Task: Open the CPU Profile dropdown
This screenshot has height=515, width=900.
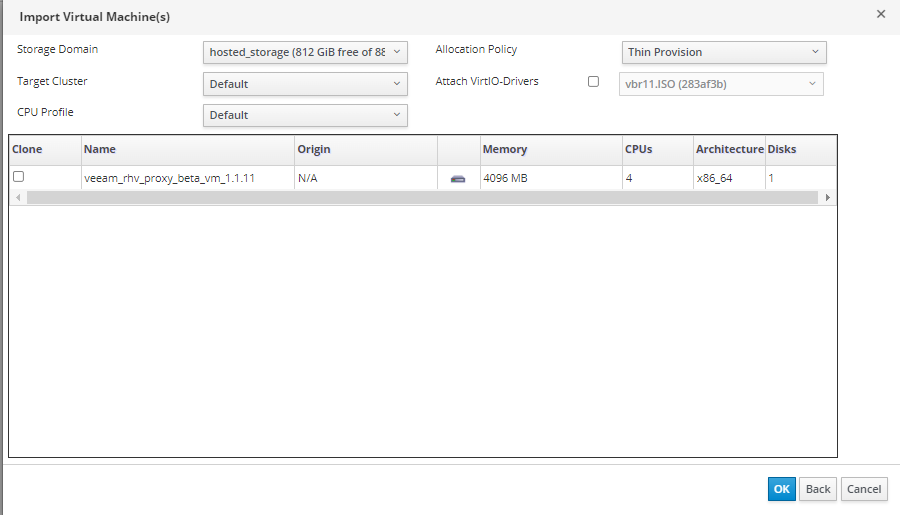Action: [305, 115]
